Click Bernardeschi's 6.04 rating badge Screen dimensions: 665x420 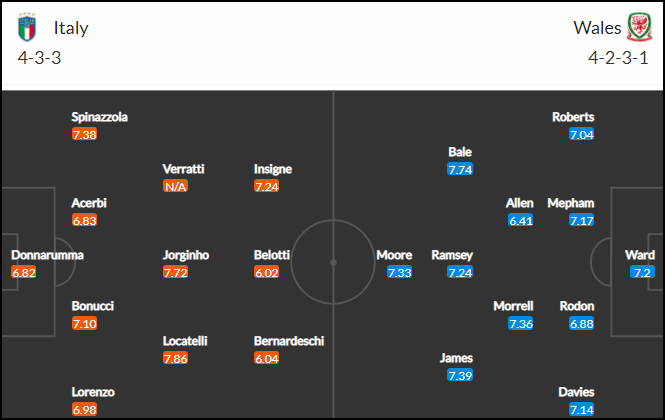point(266,358)
